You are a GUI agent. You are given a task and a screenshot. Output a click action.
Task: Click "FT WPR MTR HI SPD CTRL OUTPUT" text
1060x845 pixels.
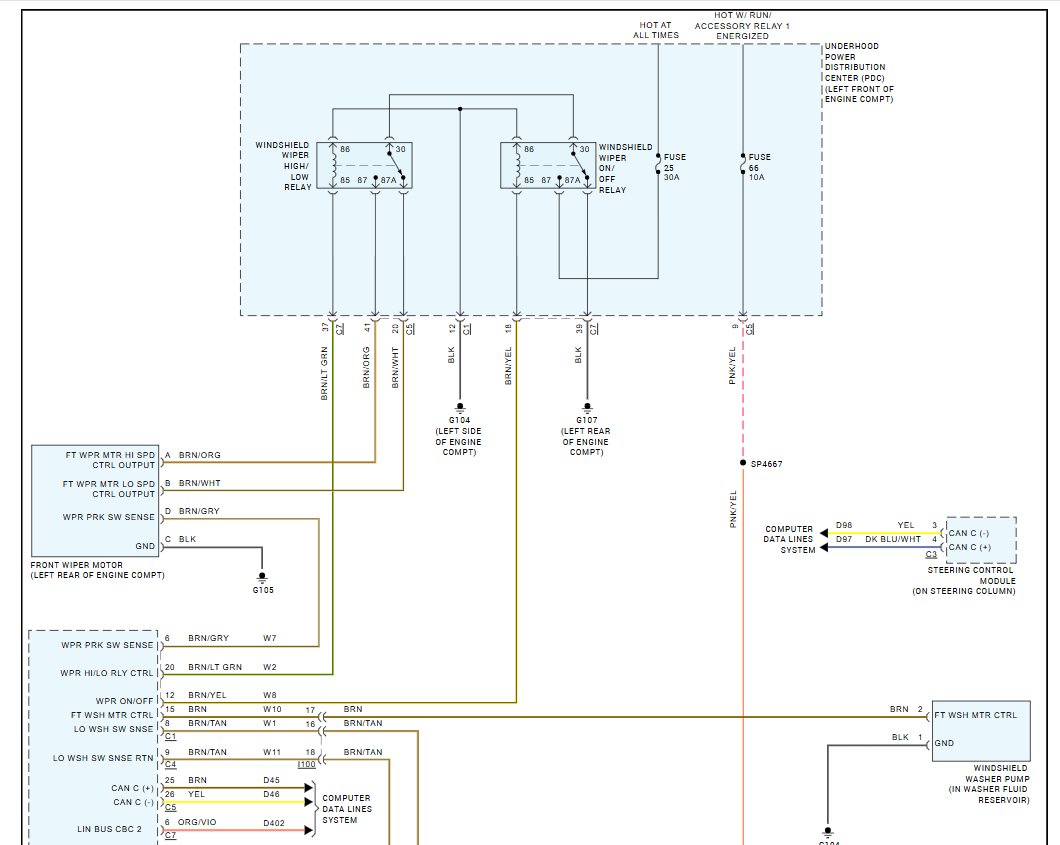tap(110, 460)
